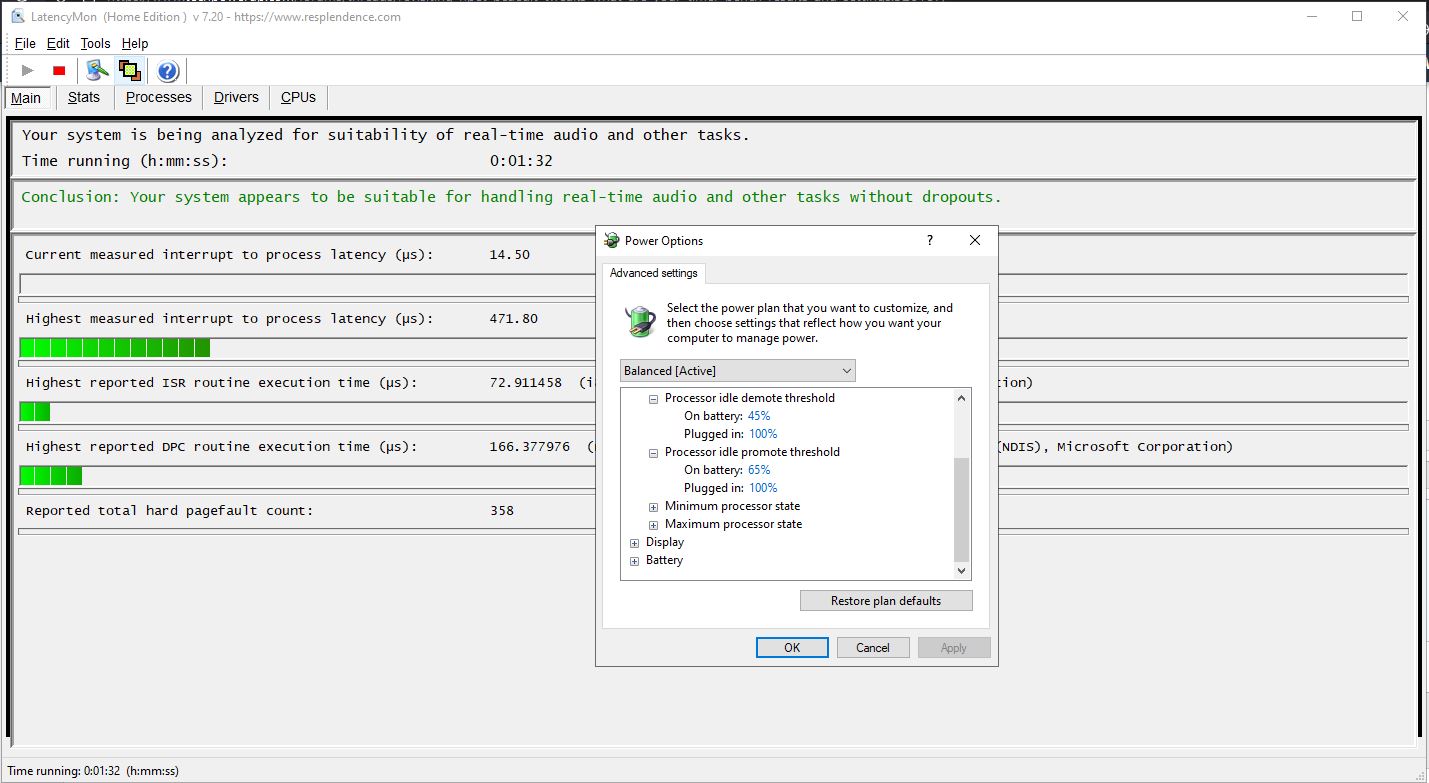
Task: Click the highest DPC execution time bar
Action: [x=51, y=476]
